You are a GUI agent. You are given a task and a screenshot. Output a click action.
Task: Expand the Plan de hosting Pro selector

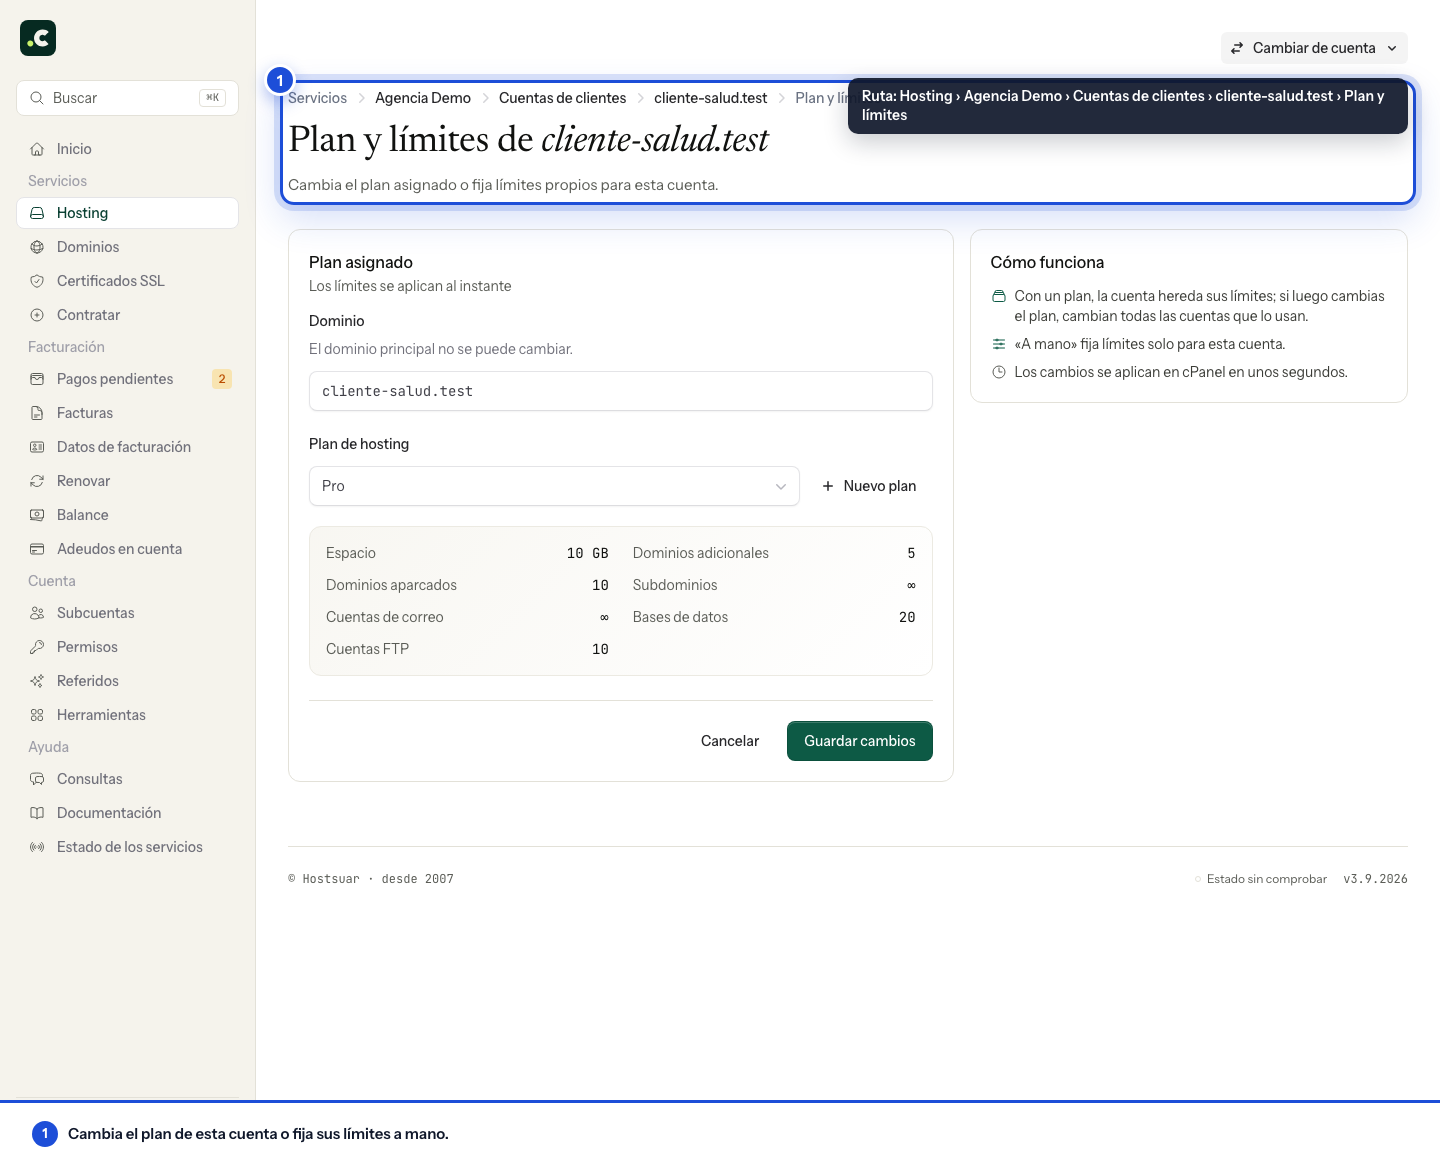(x=554, y=486)
